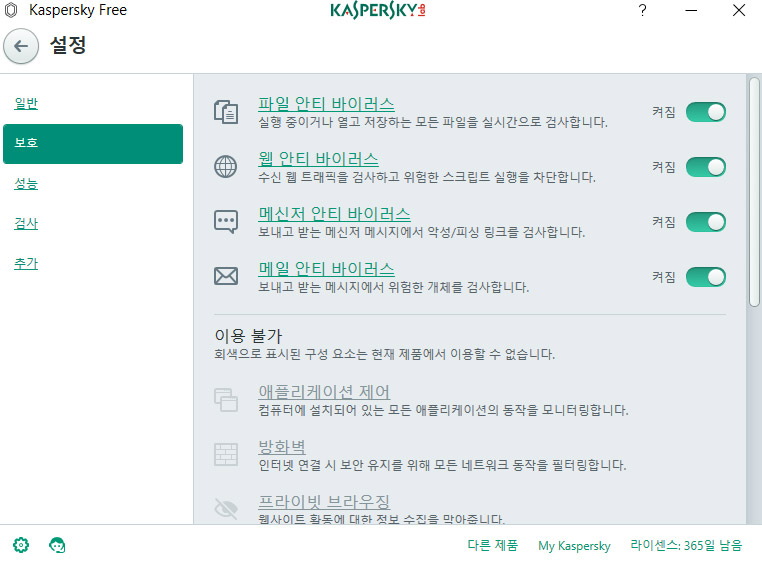Disable the 메신저 안티 바이러스 switch
762x561 pixels.
coord(706,222)
